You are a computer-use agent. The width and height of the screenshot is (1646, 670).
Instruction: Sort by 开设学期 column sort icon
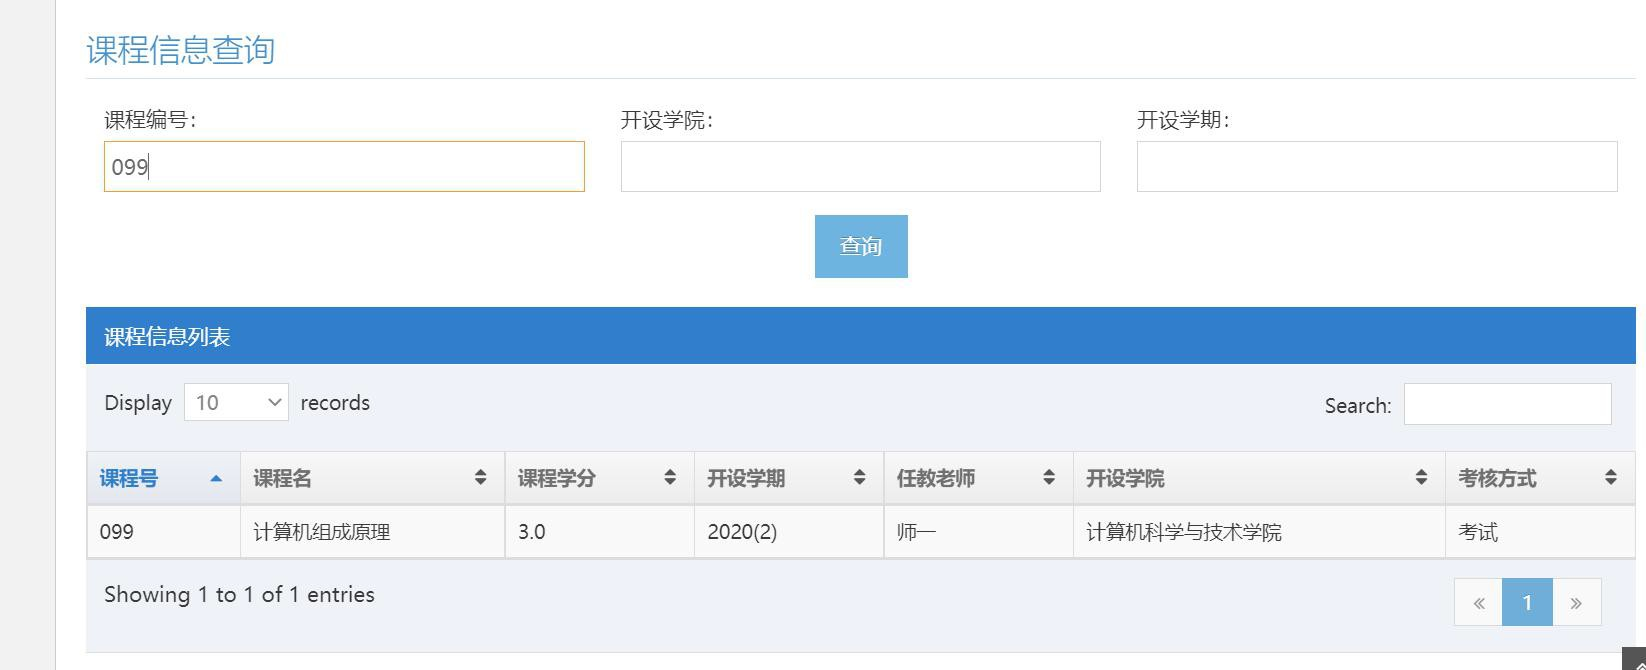[859, 478]
